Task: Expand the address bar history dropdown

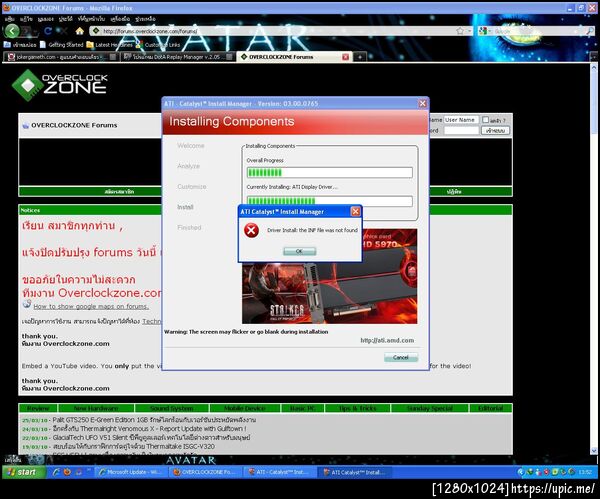Action: pos(470,31)
